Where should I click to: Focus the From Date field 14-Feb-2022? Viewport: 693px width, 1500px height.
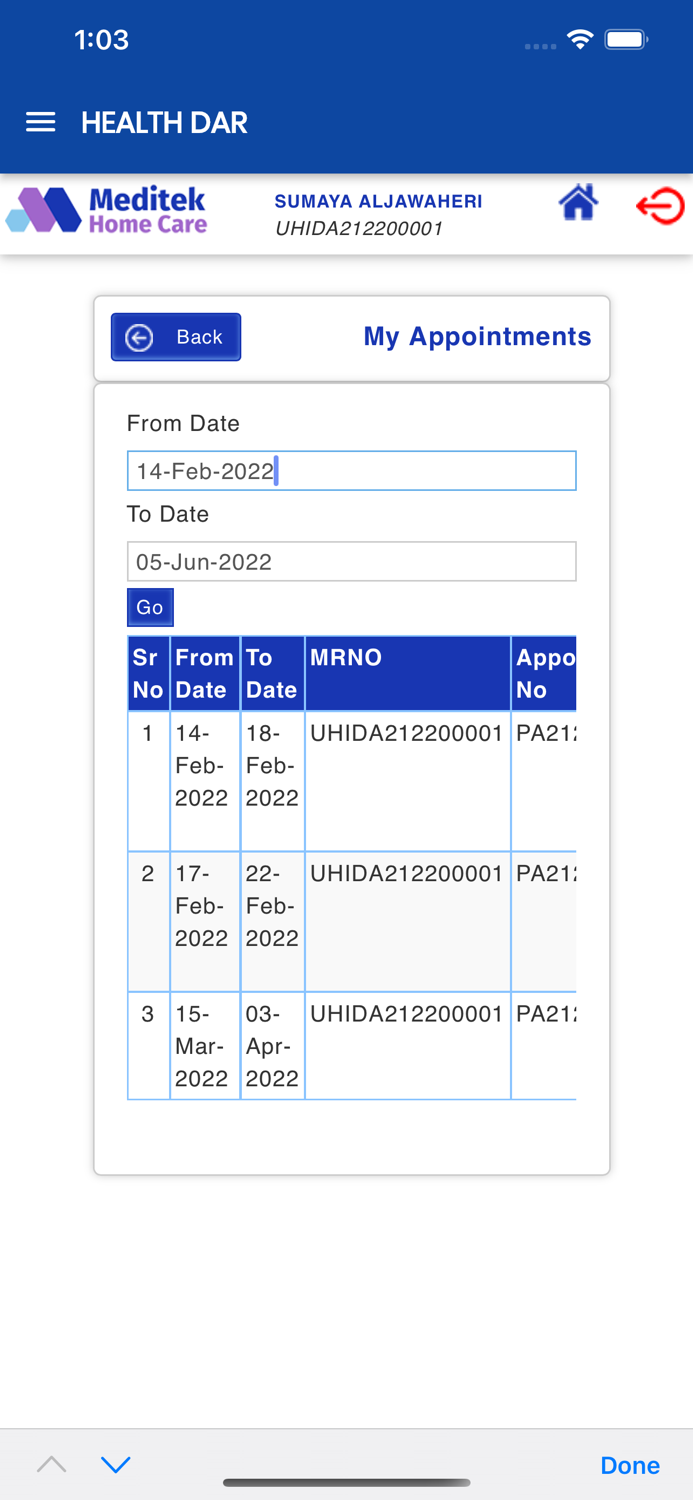click(x=352, y=471)
